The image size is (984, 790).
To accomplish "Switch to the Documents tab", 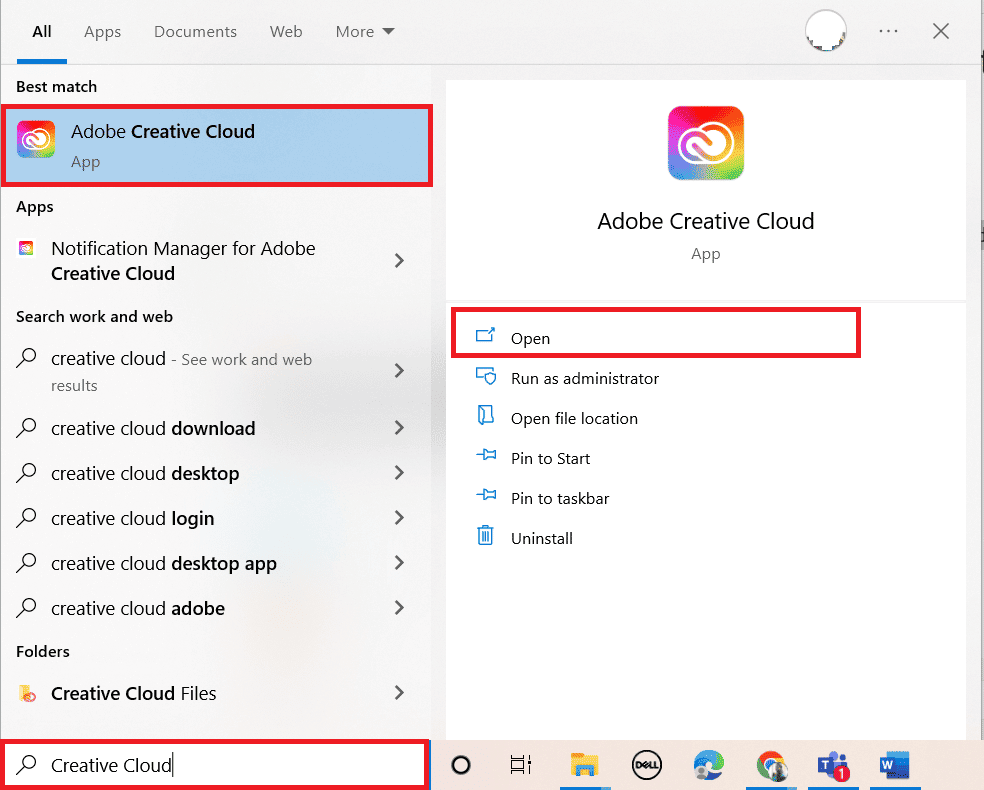I will (195, 31).
